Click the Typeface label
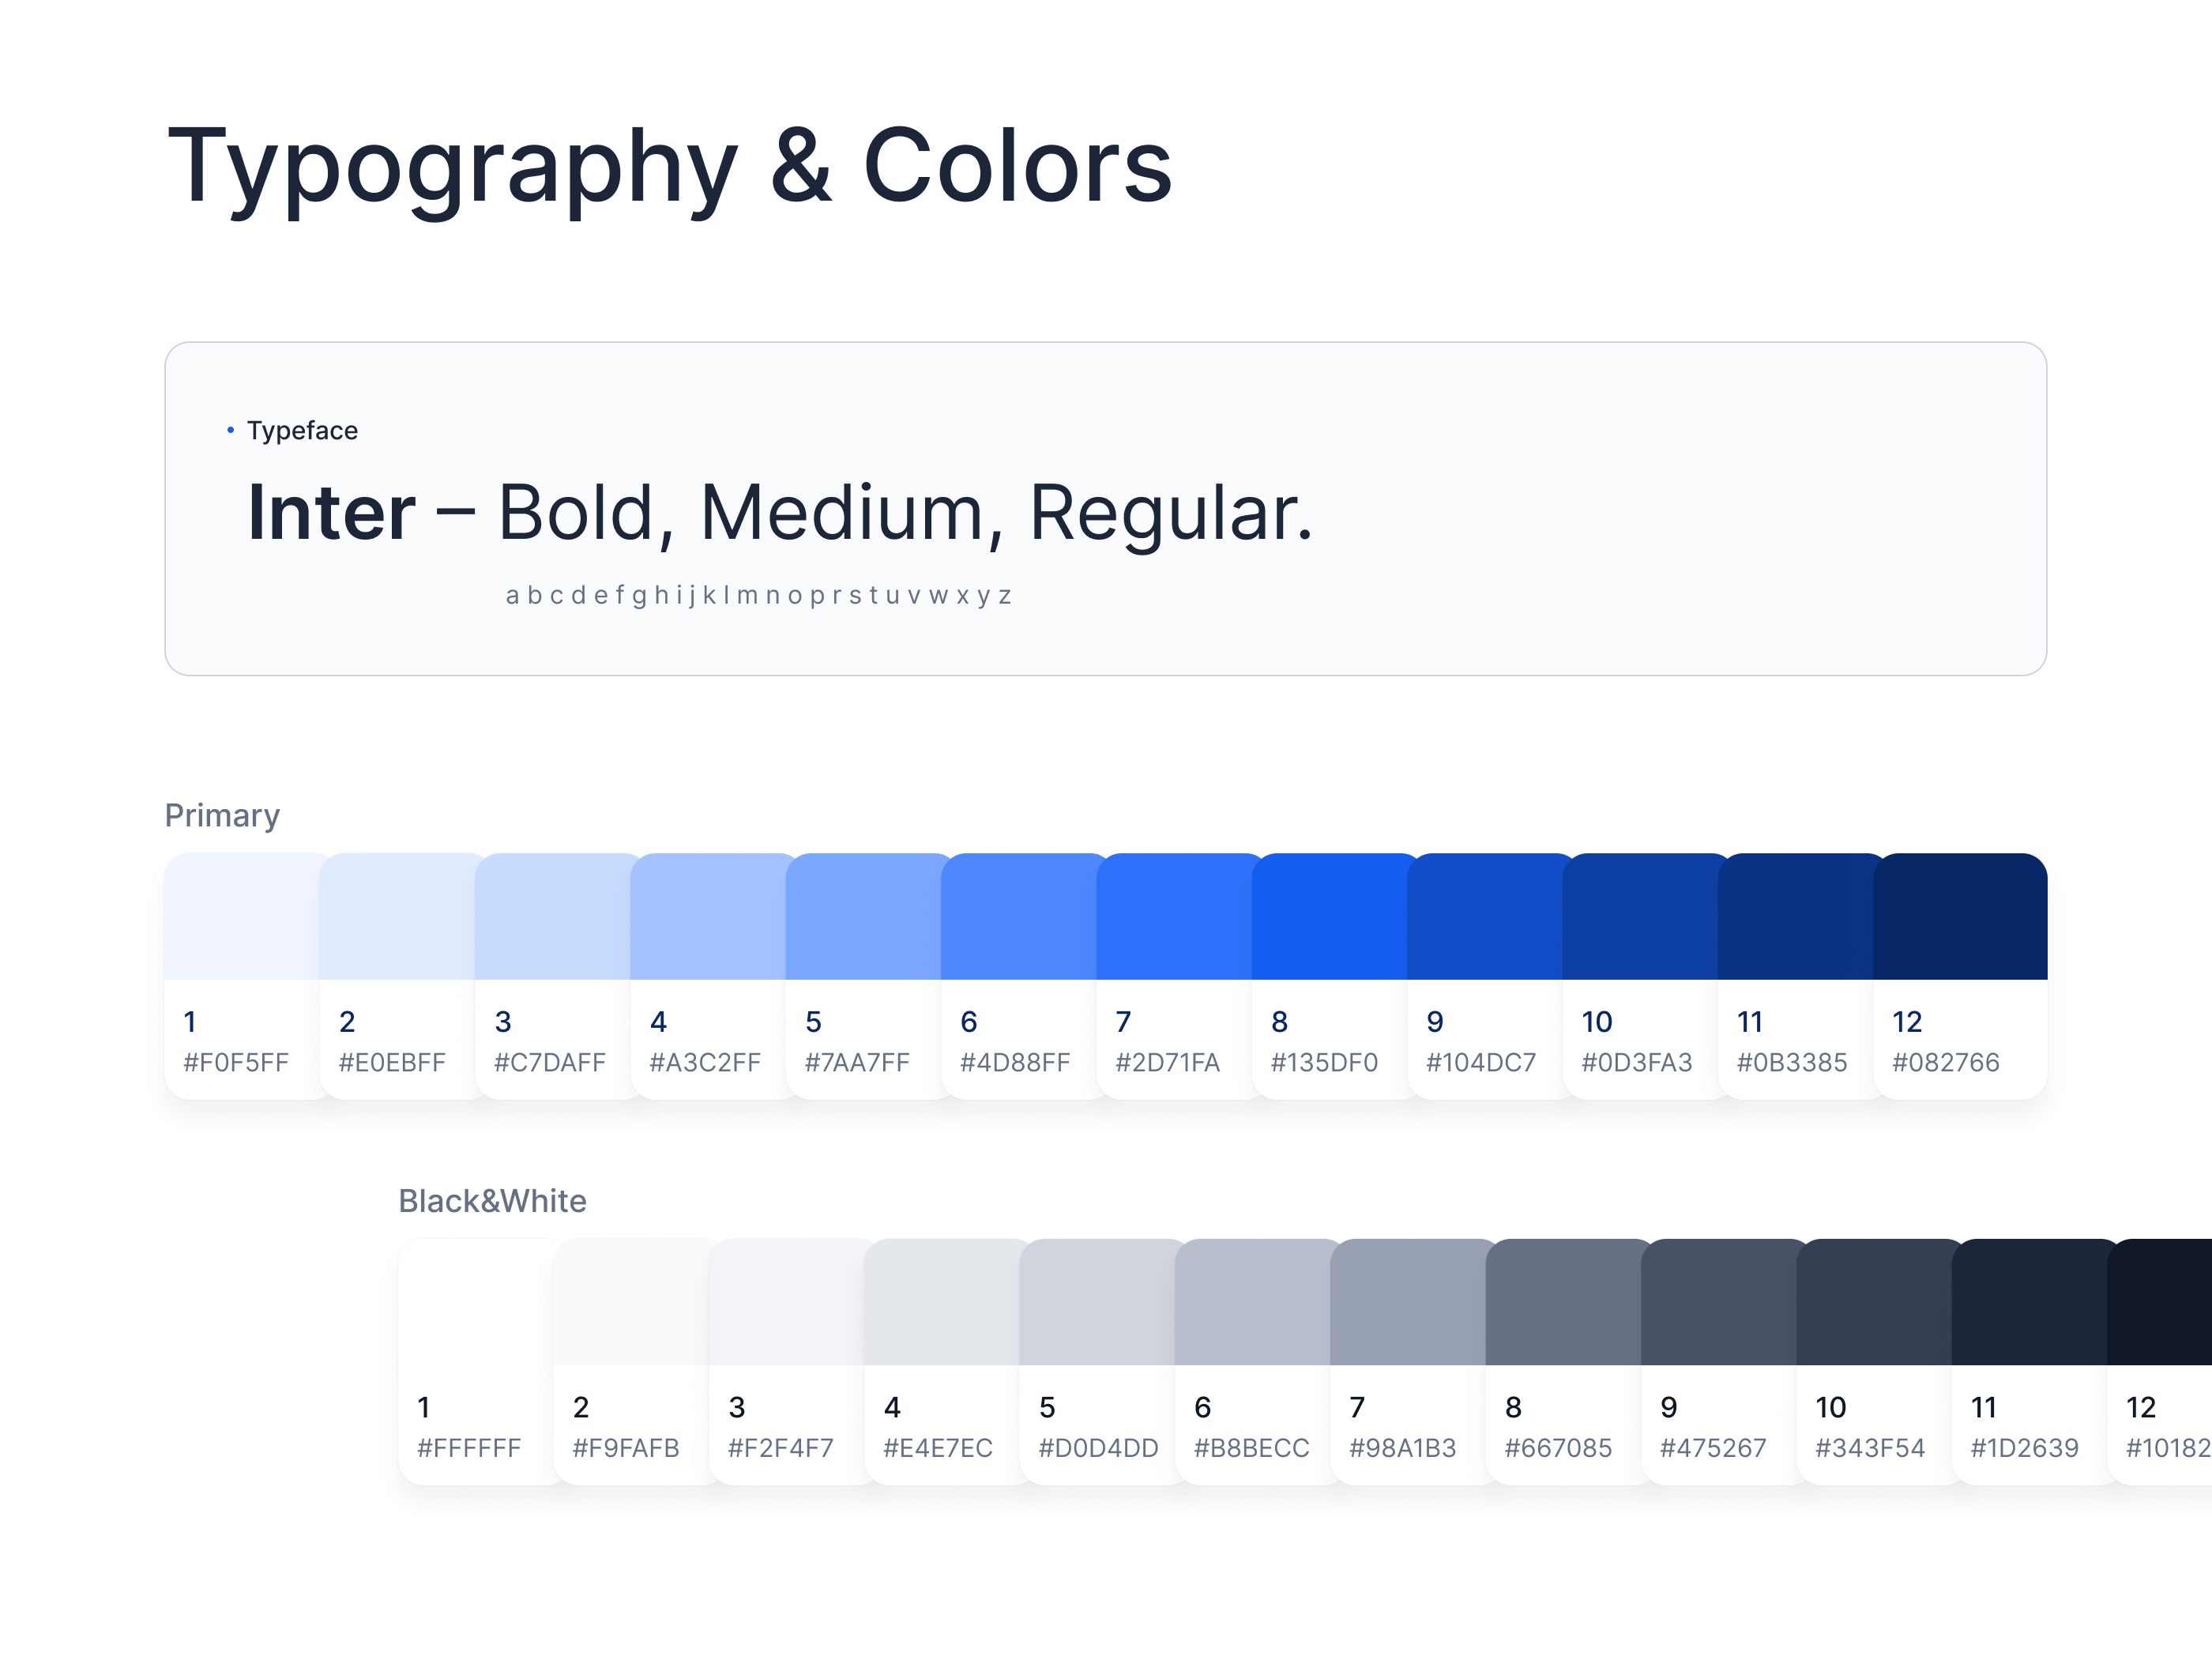Viewport: 2212px width, 1675px height. (x=302, y=430)
